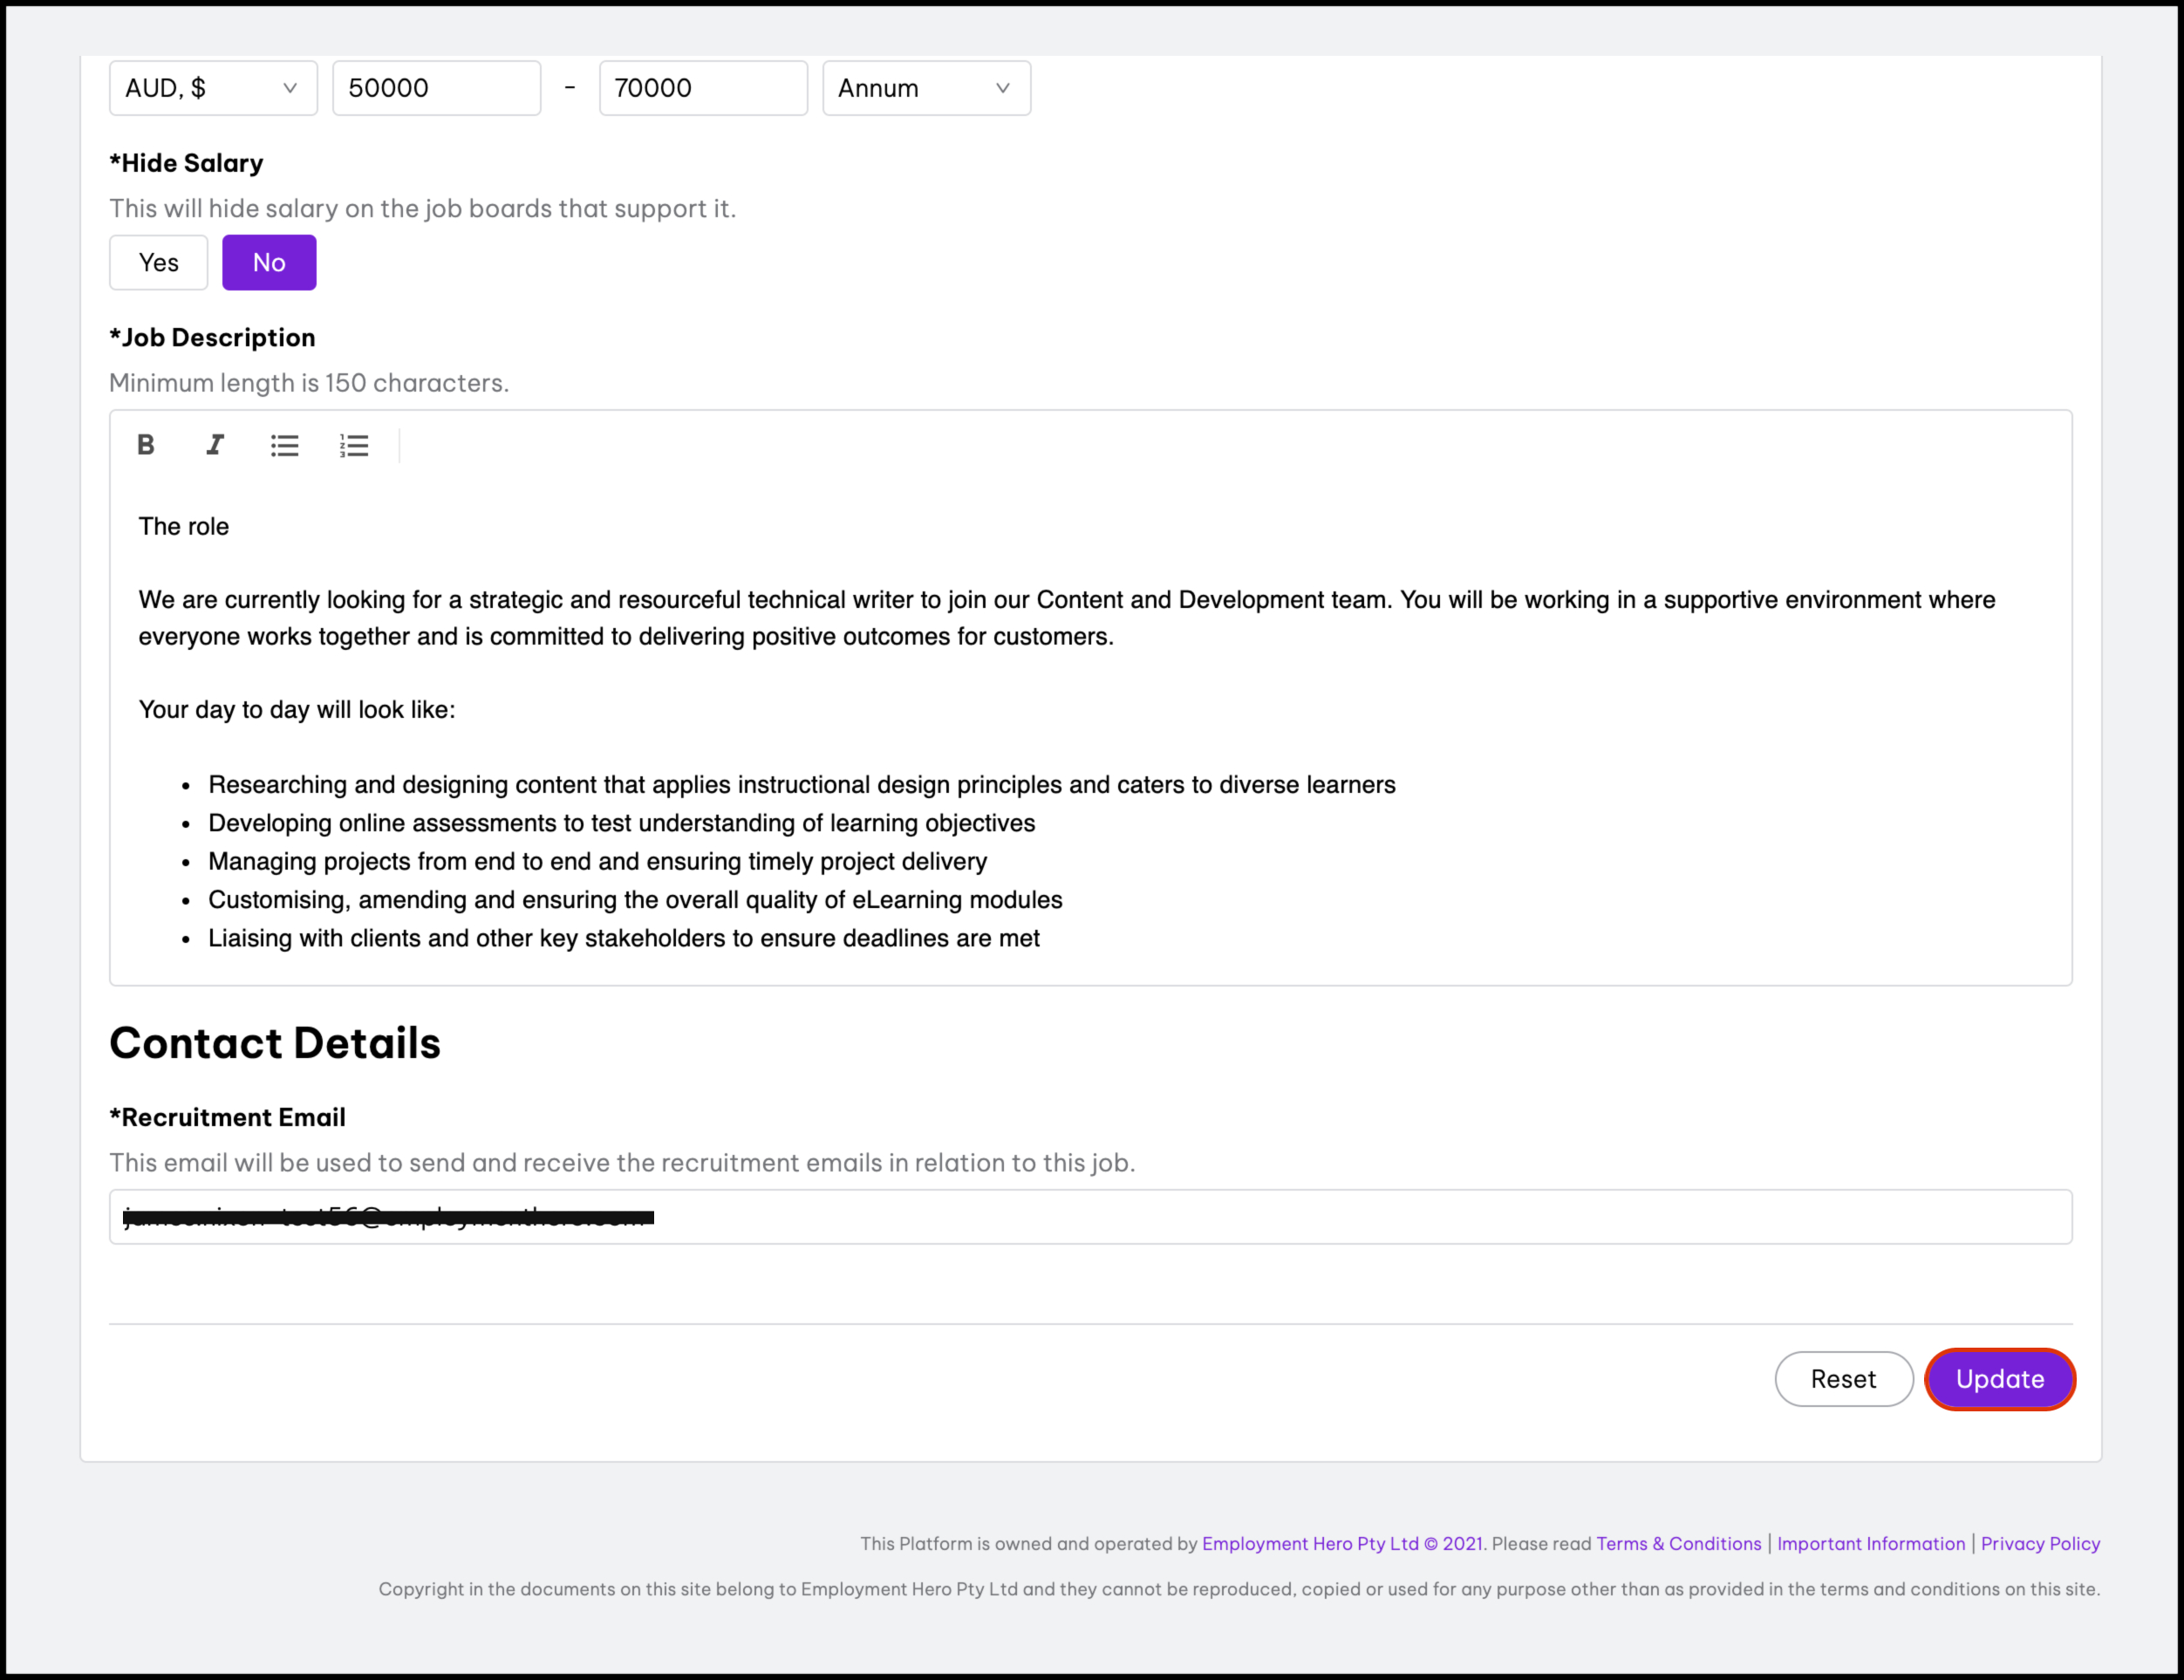This screenshot has height=1680, width=2184.
Task: Expand the Annum pay period dropdown
Action: [x=926, y=88]
